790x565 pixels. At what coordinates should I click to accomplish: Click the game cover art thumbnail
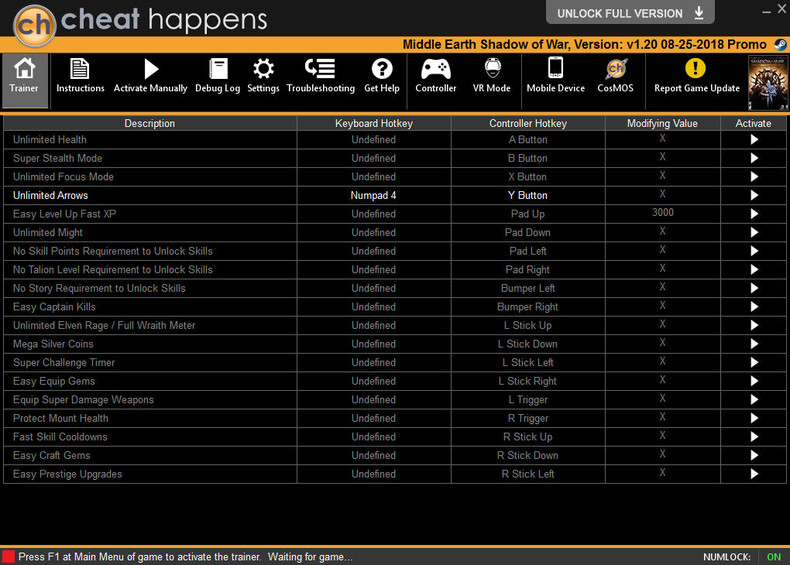point(768,83)
